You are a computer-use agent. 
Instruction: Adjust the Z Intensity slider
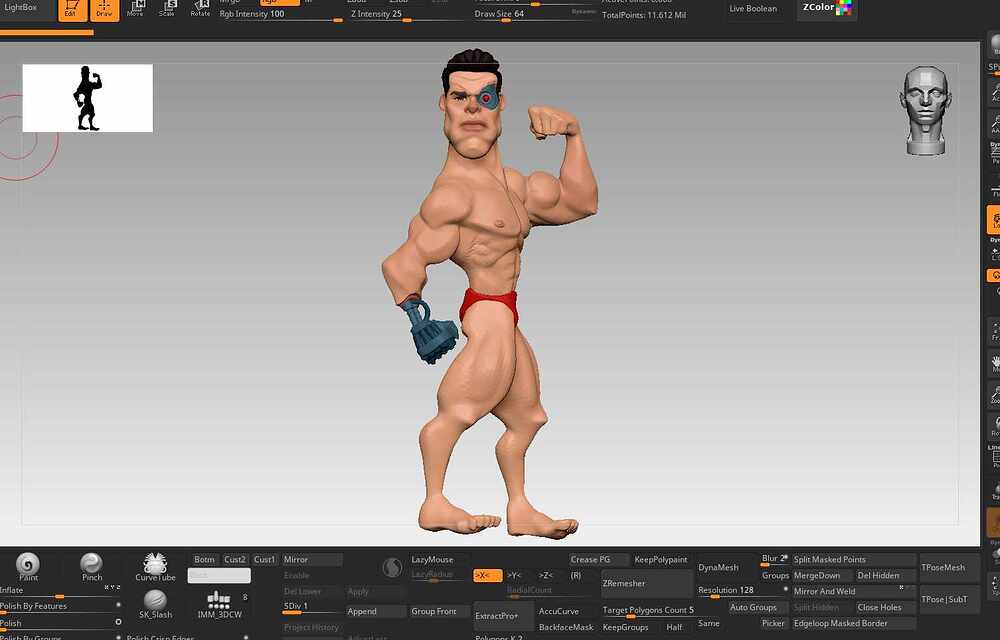408,15
